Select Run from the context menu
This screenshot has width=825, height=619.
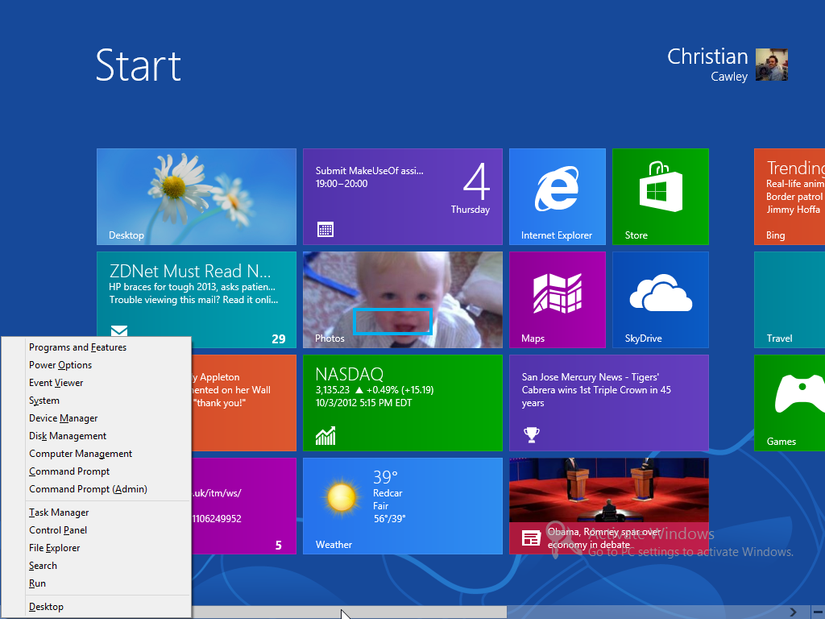[x=37, y=583]
